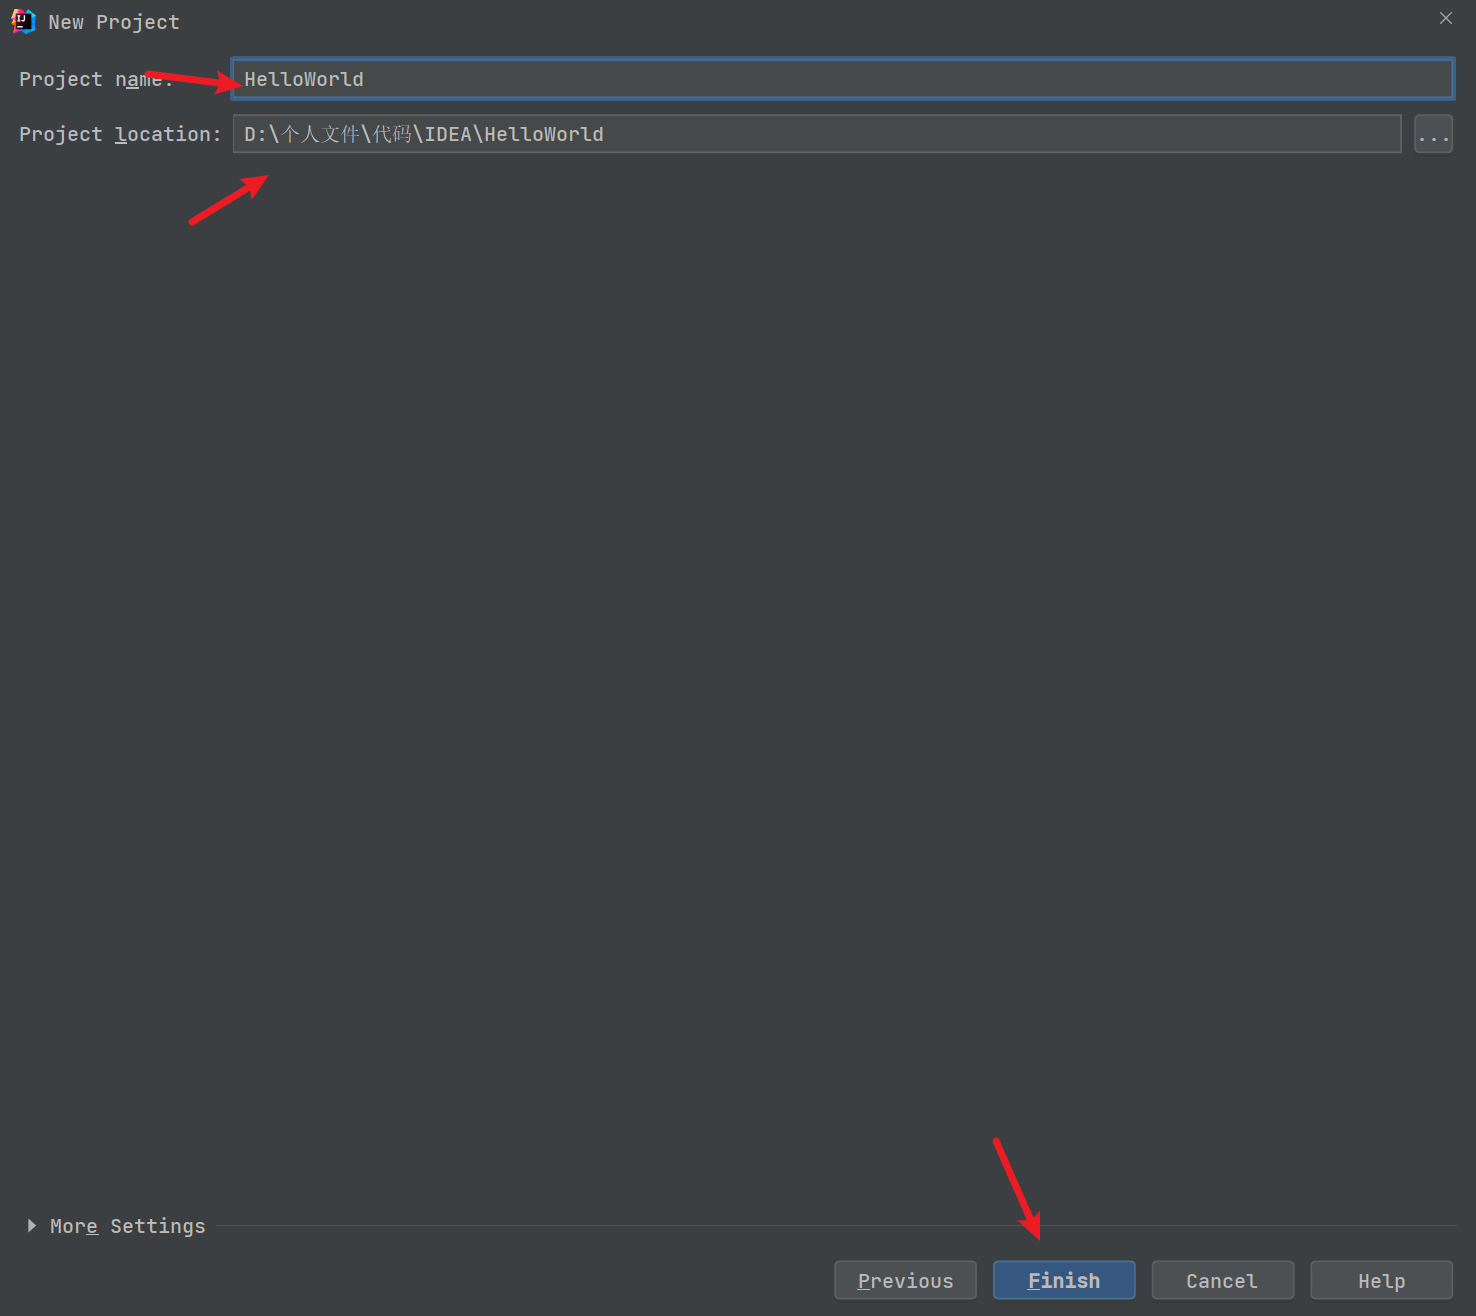Viewport: 1476px width, 1316px height.
Task: Click the trailing HelloWorld segment in location path
Action: pos(544,134)
